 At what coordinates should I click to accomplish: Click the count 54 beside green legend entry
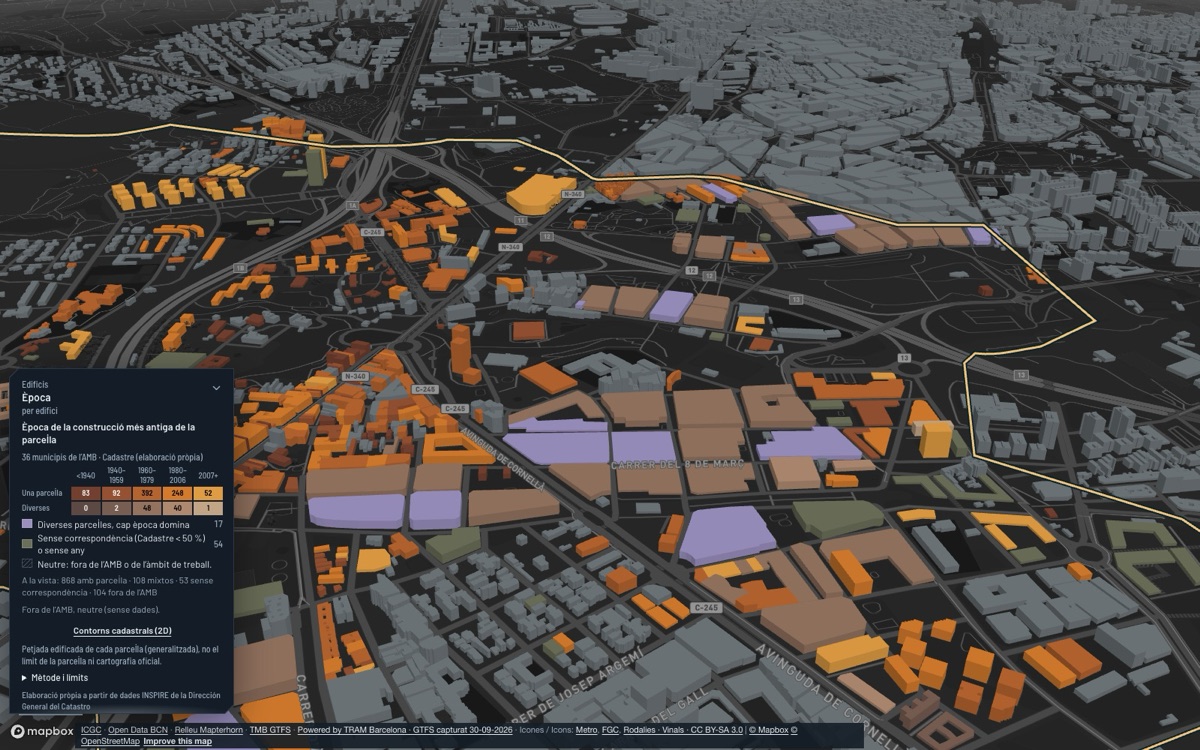[218, 543]
